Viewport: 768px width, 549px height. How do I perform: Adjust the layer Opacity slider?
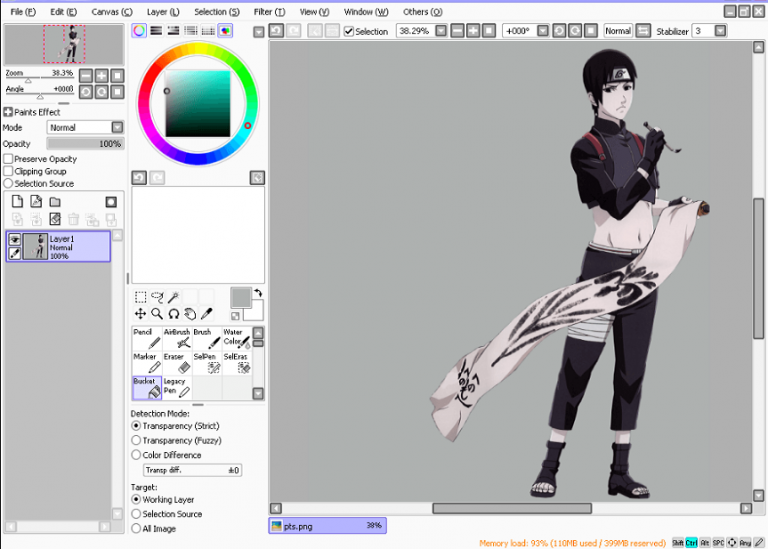(x=85, y=143)
